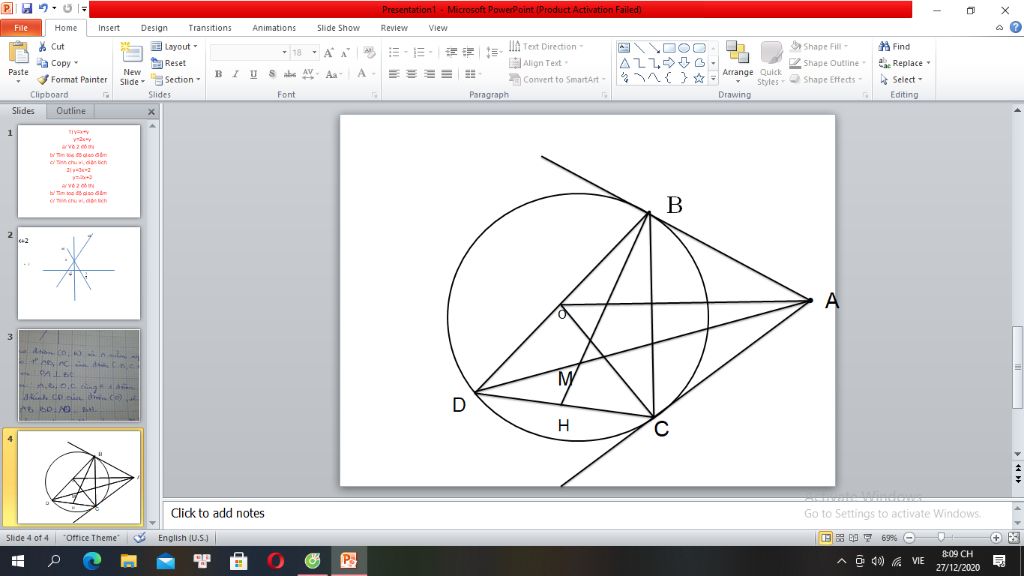
Task: Switch to the Design ribbon tab
Action: pos(154,27)
